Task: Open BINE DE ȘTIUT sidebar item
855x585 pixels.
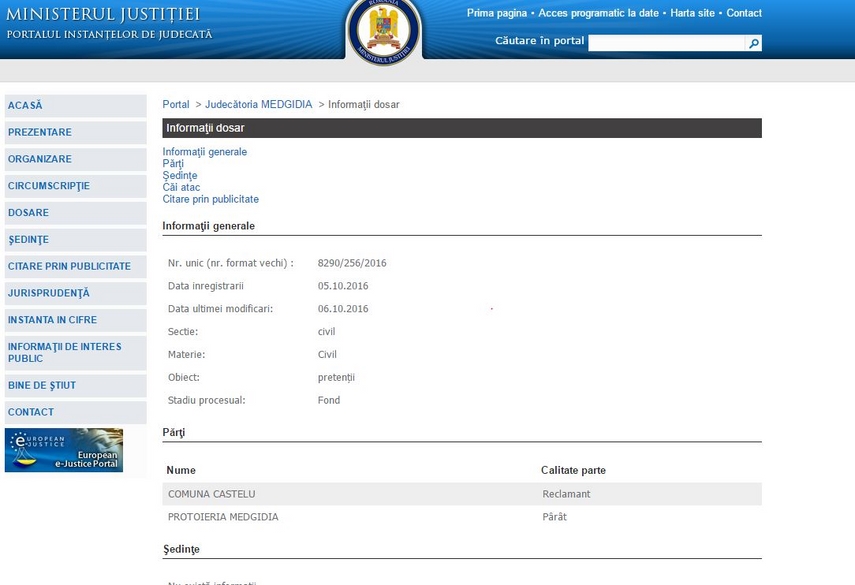Action: click(42, 385)
